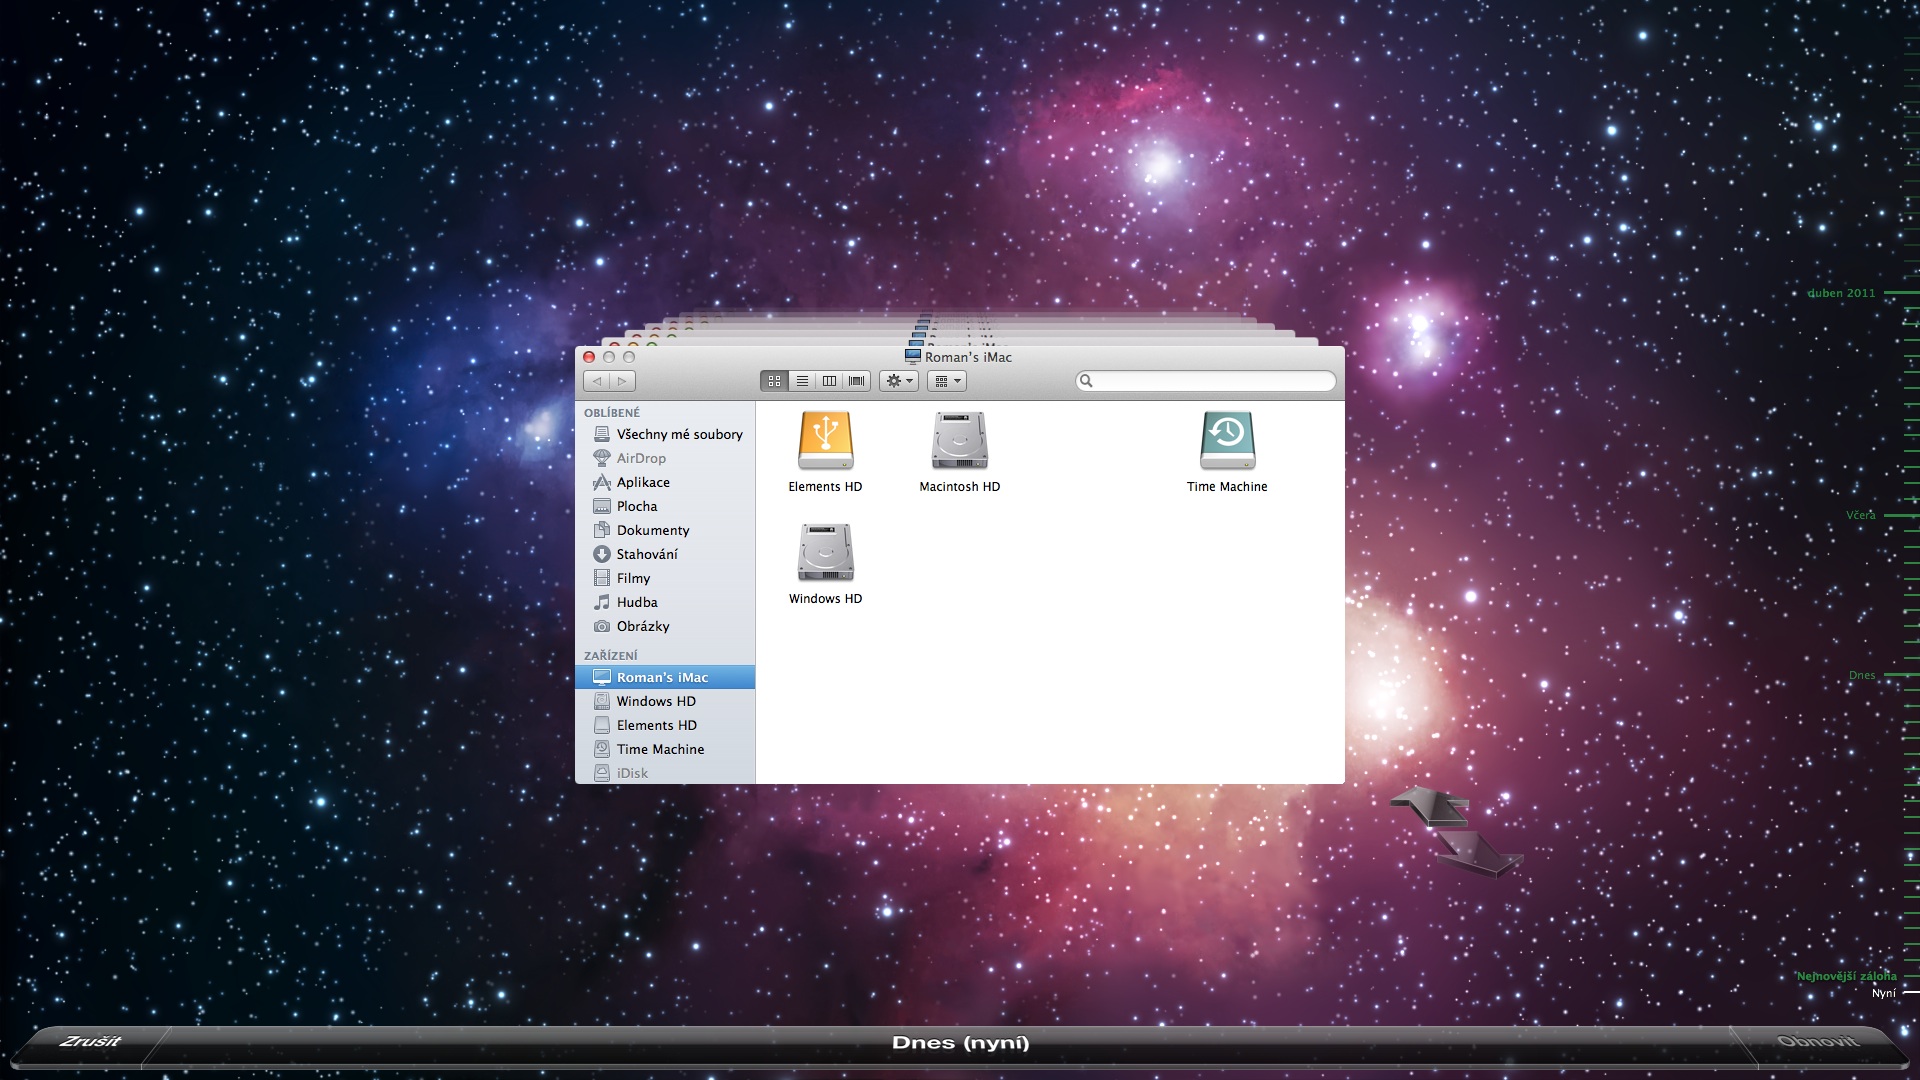Click the Zrušit button

tap(90, 1041)
